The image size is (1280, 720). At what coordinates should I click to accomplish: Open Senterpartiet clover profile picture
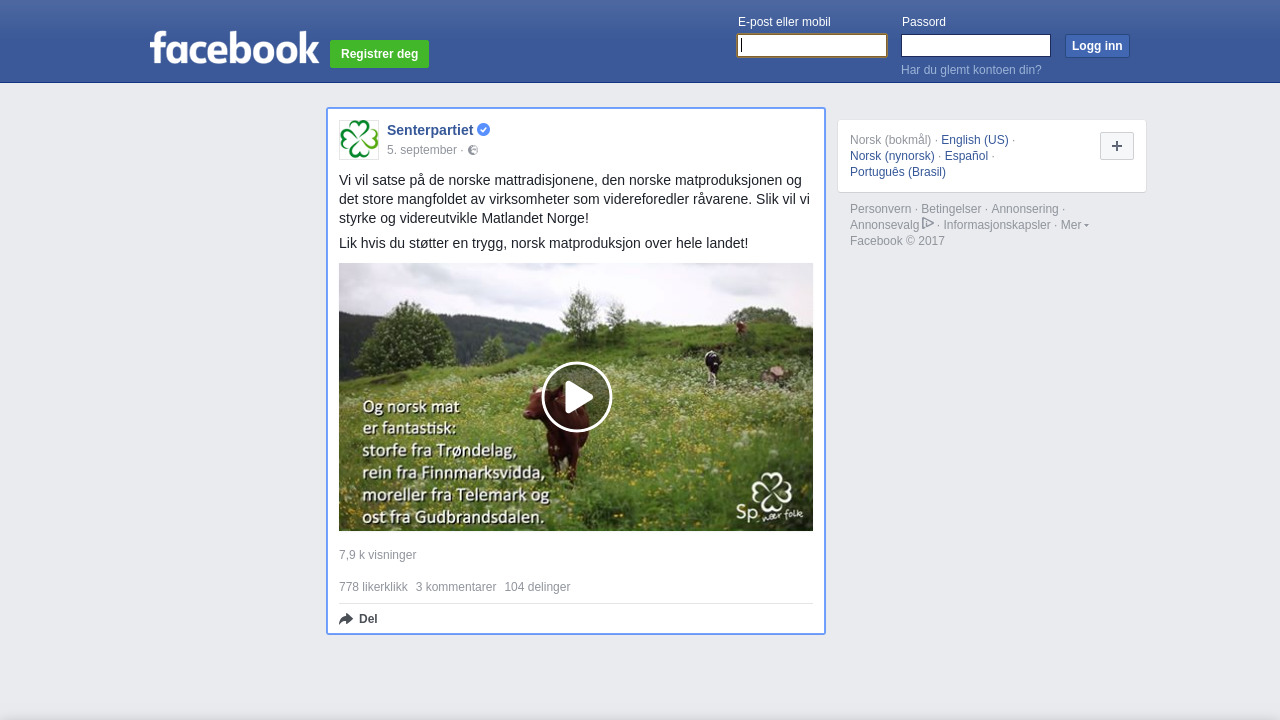tap(359, 140)
